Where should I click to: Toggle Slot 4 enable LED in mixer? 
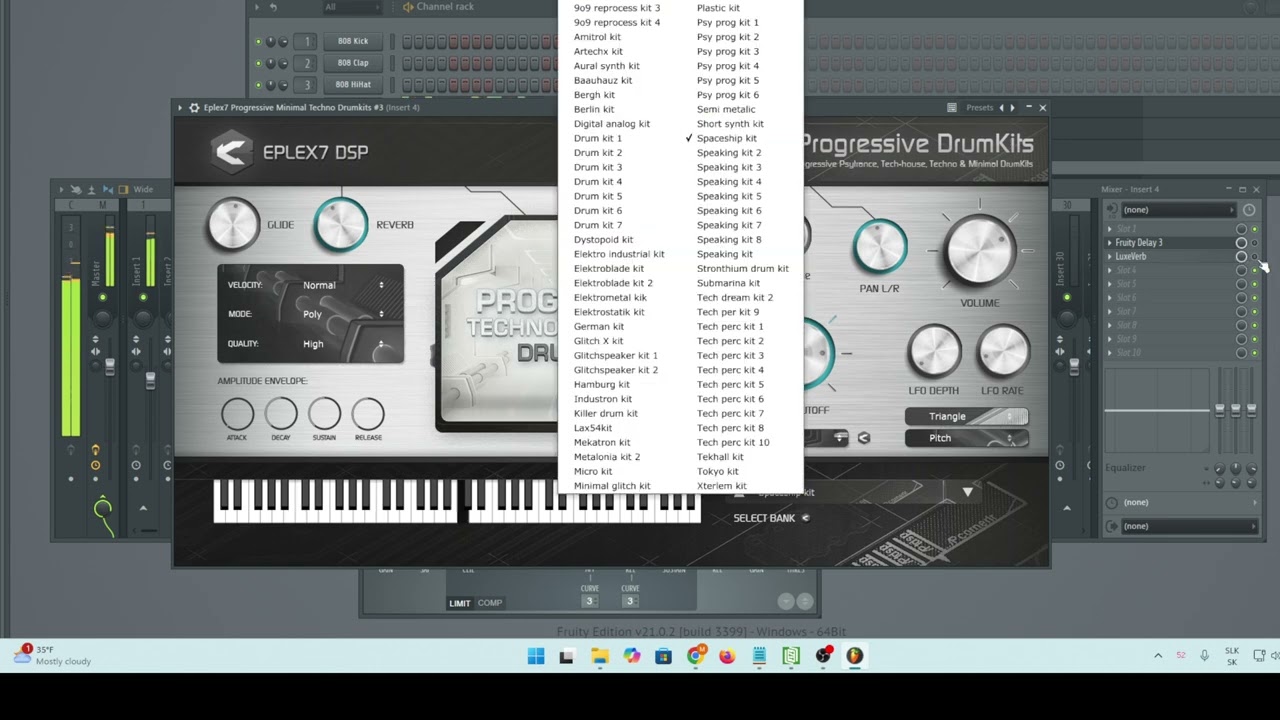tap(1255, 271)
